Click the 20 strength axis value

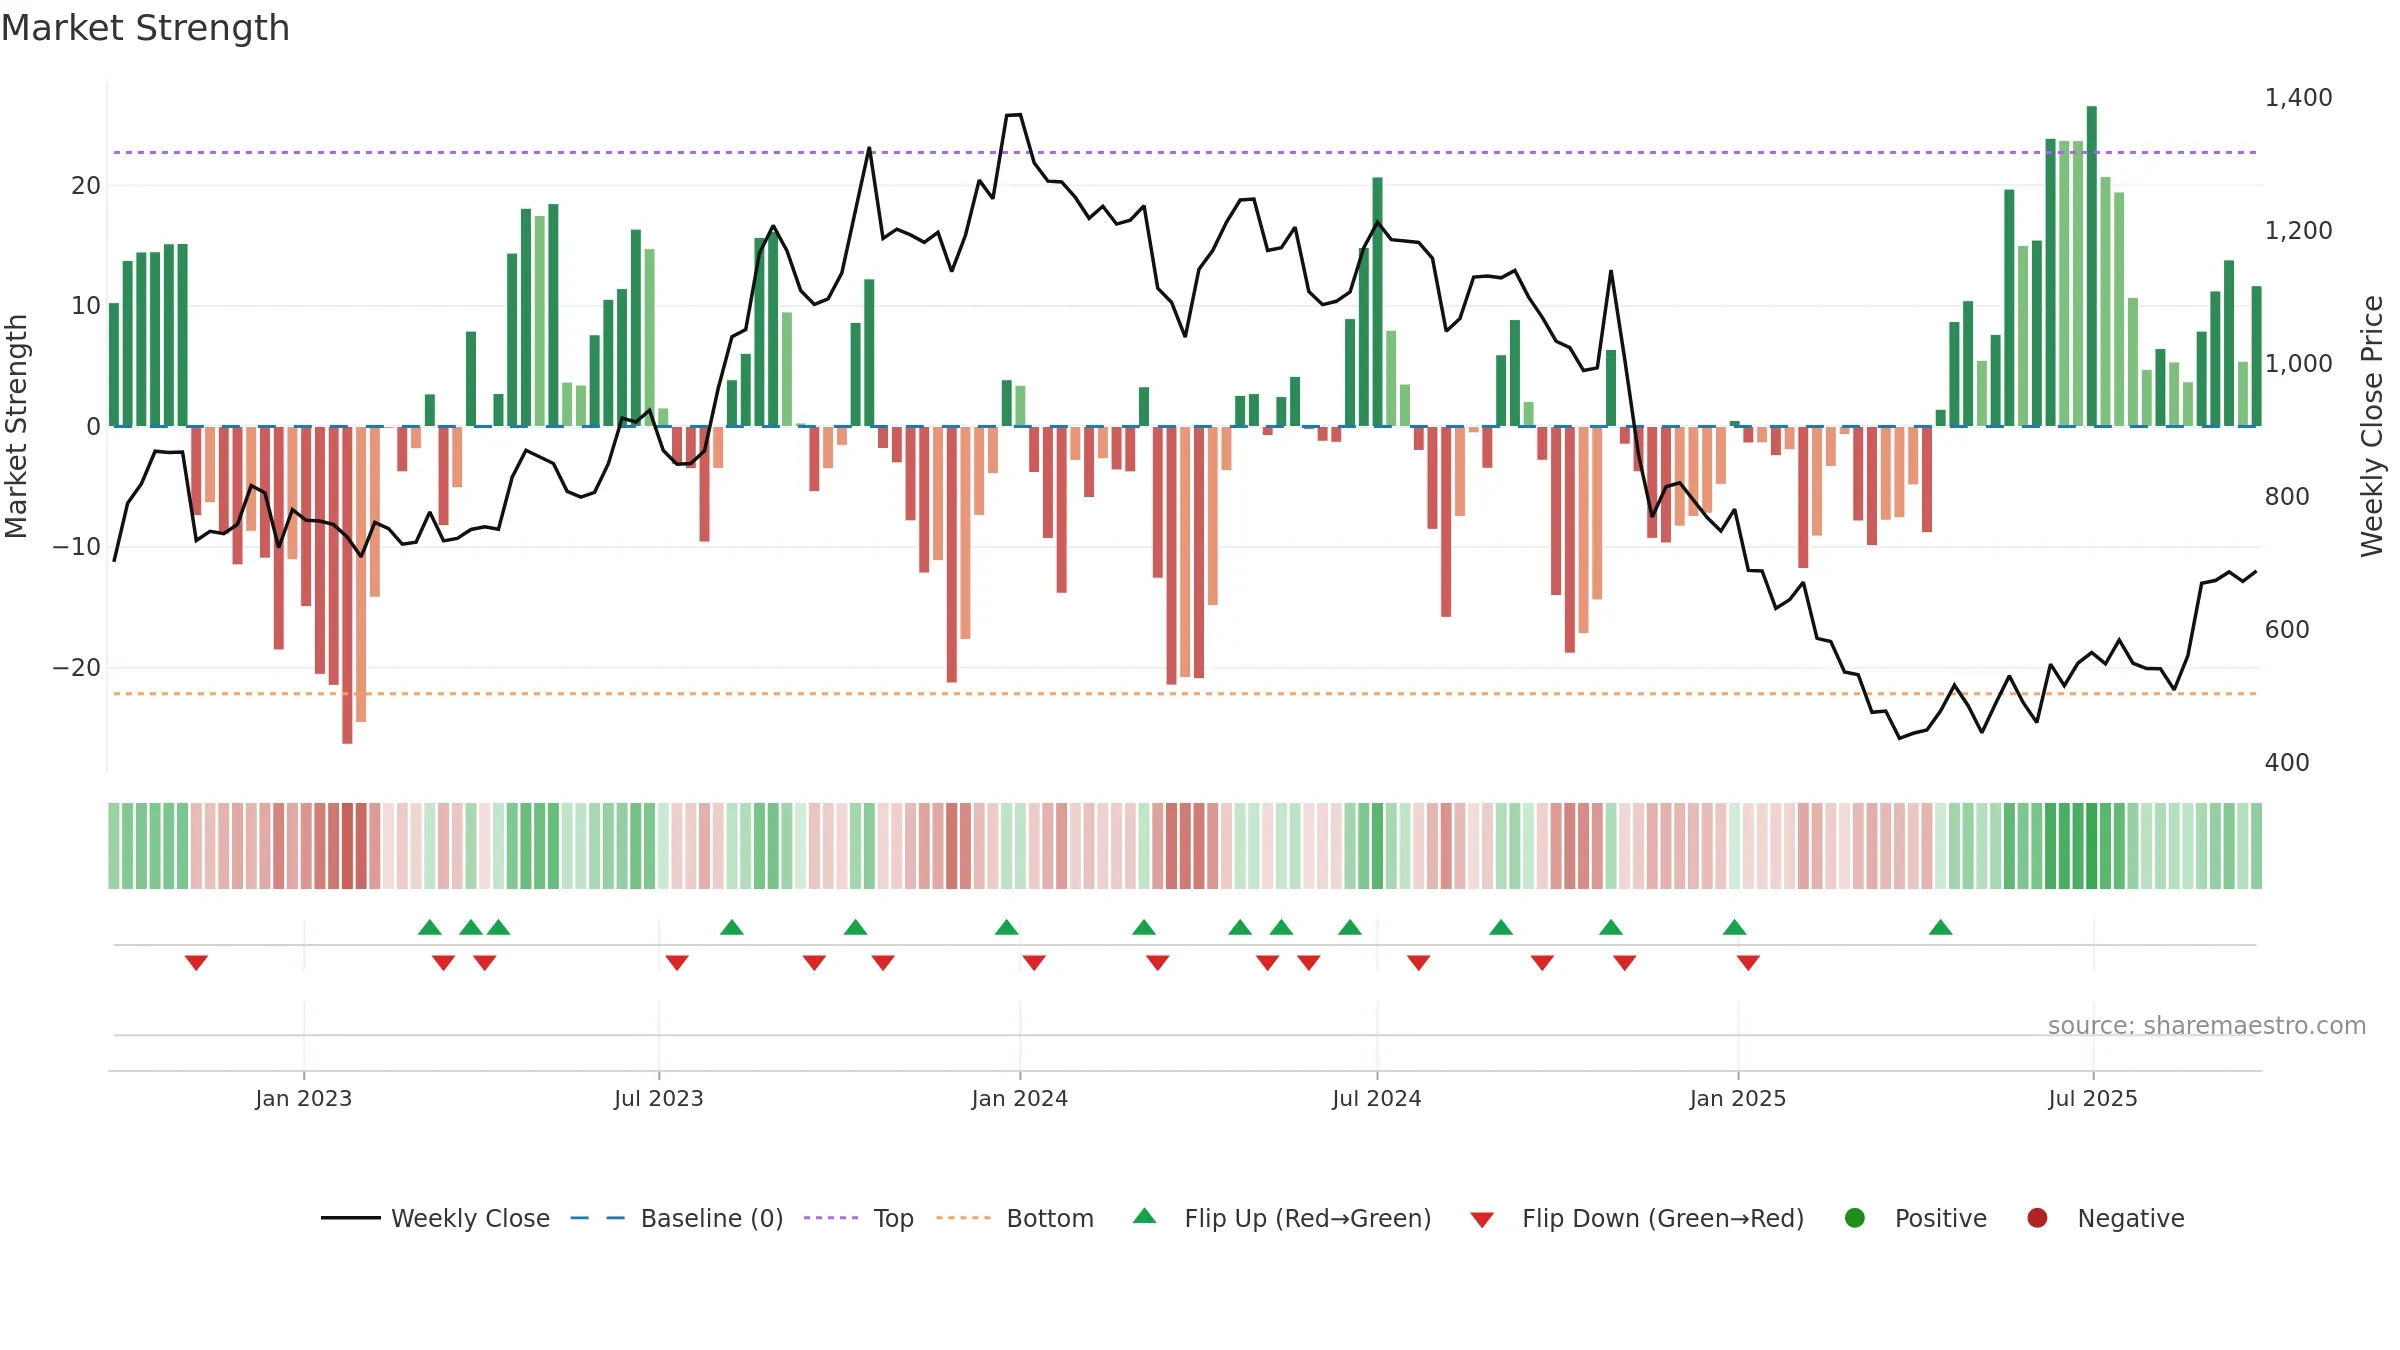86,185
